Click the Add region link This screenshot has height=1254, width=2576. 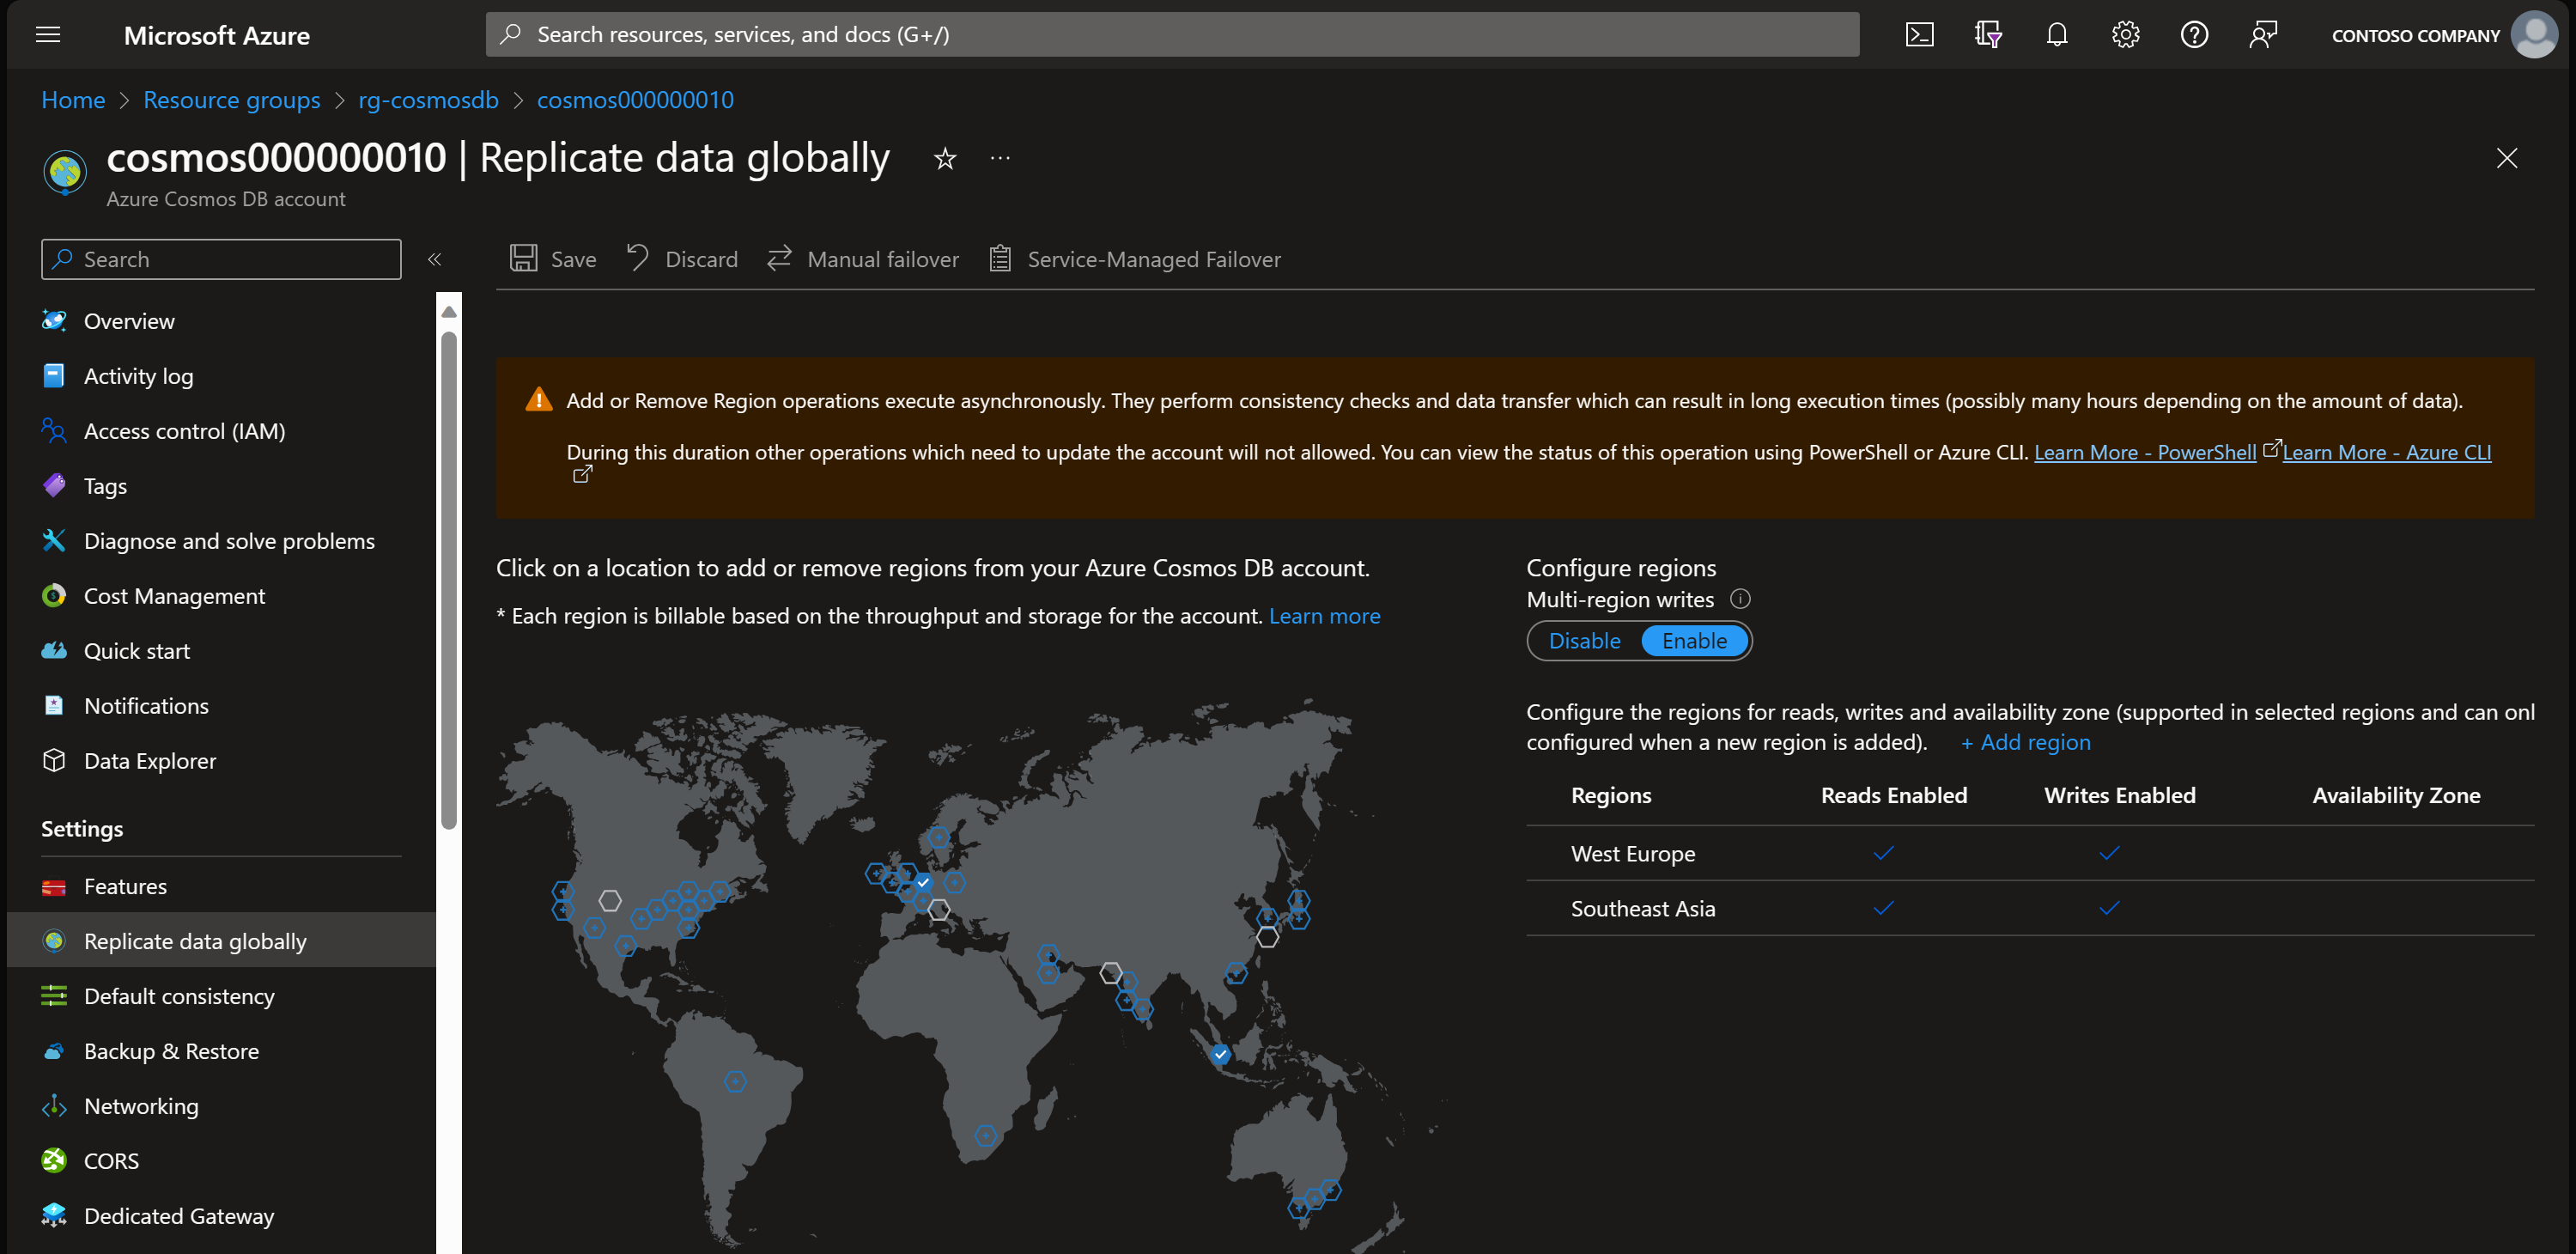[x=2025, y=742]
